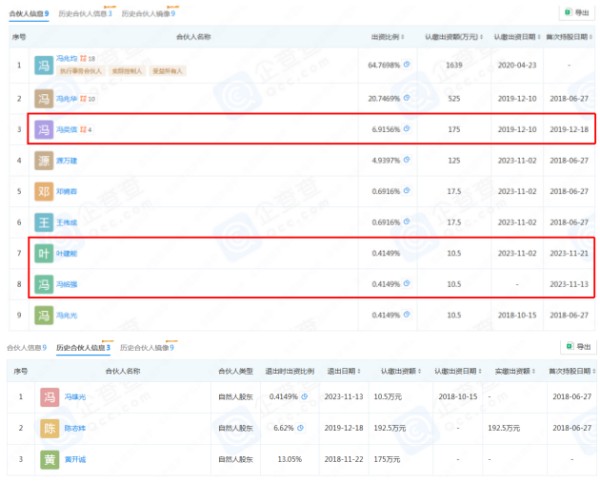This screenshot has width=600, height=481.
Task: Click the green 叶 avatar in row 7
Action: [x=44, y=253]
